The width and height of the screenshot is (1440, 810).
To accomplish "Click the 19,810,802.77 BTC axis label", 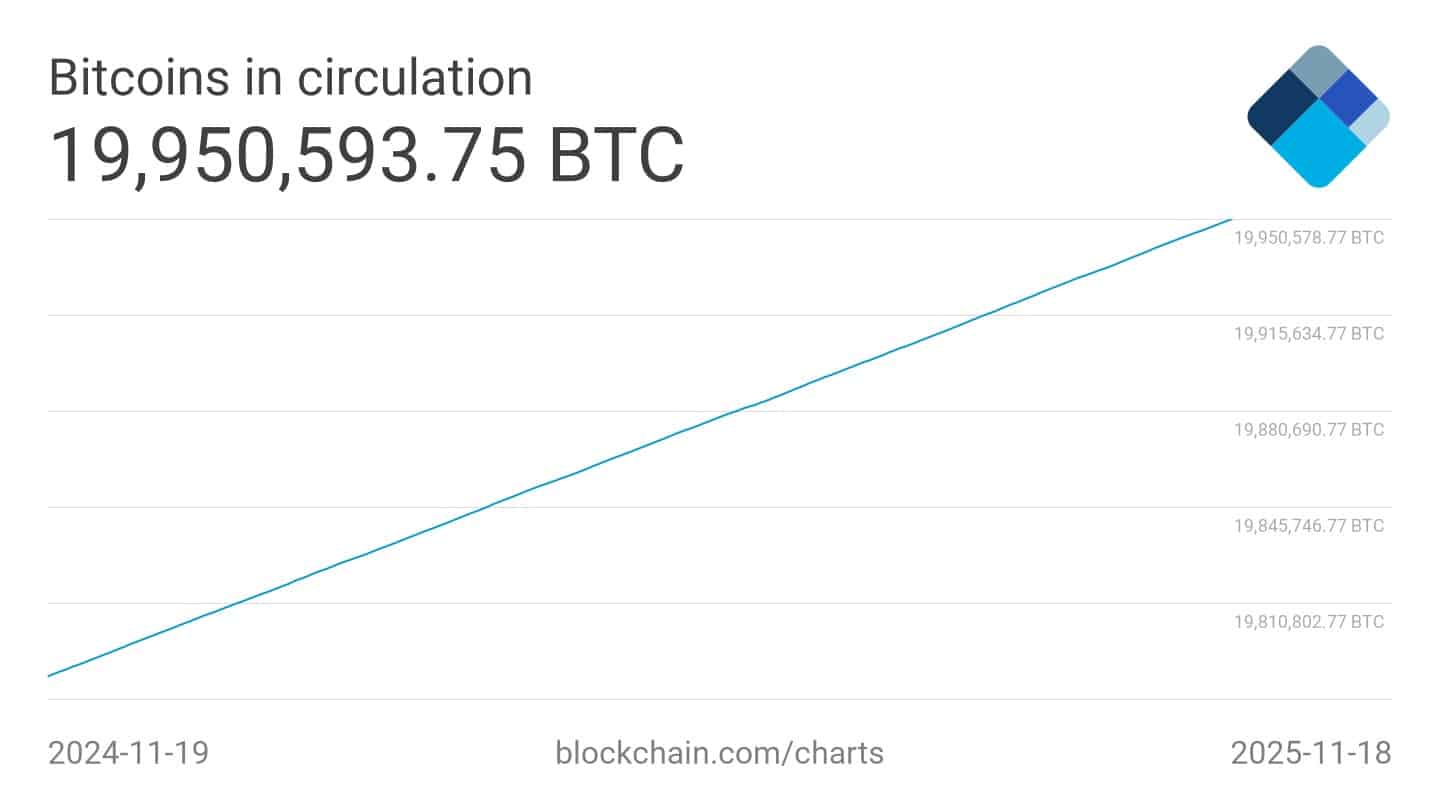I will tap(1308, 622).
